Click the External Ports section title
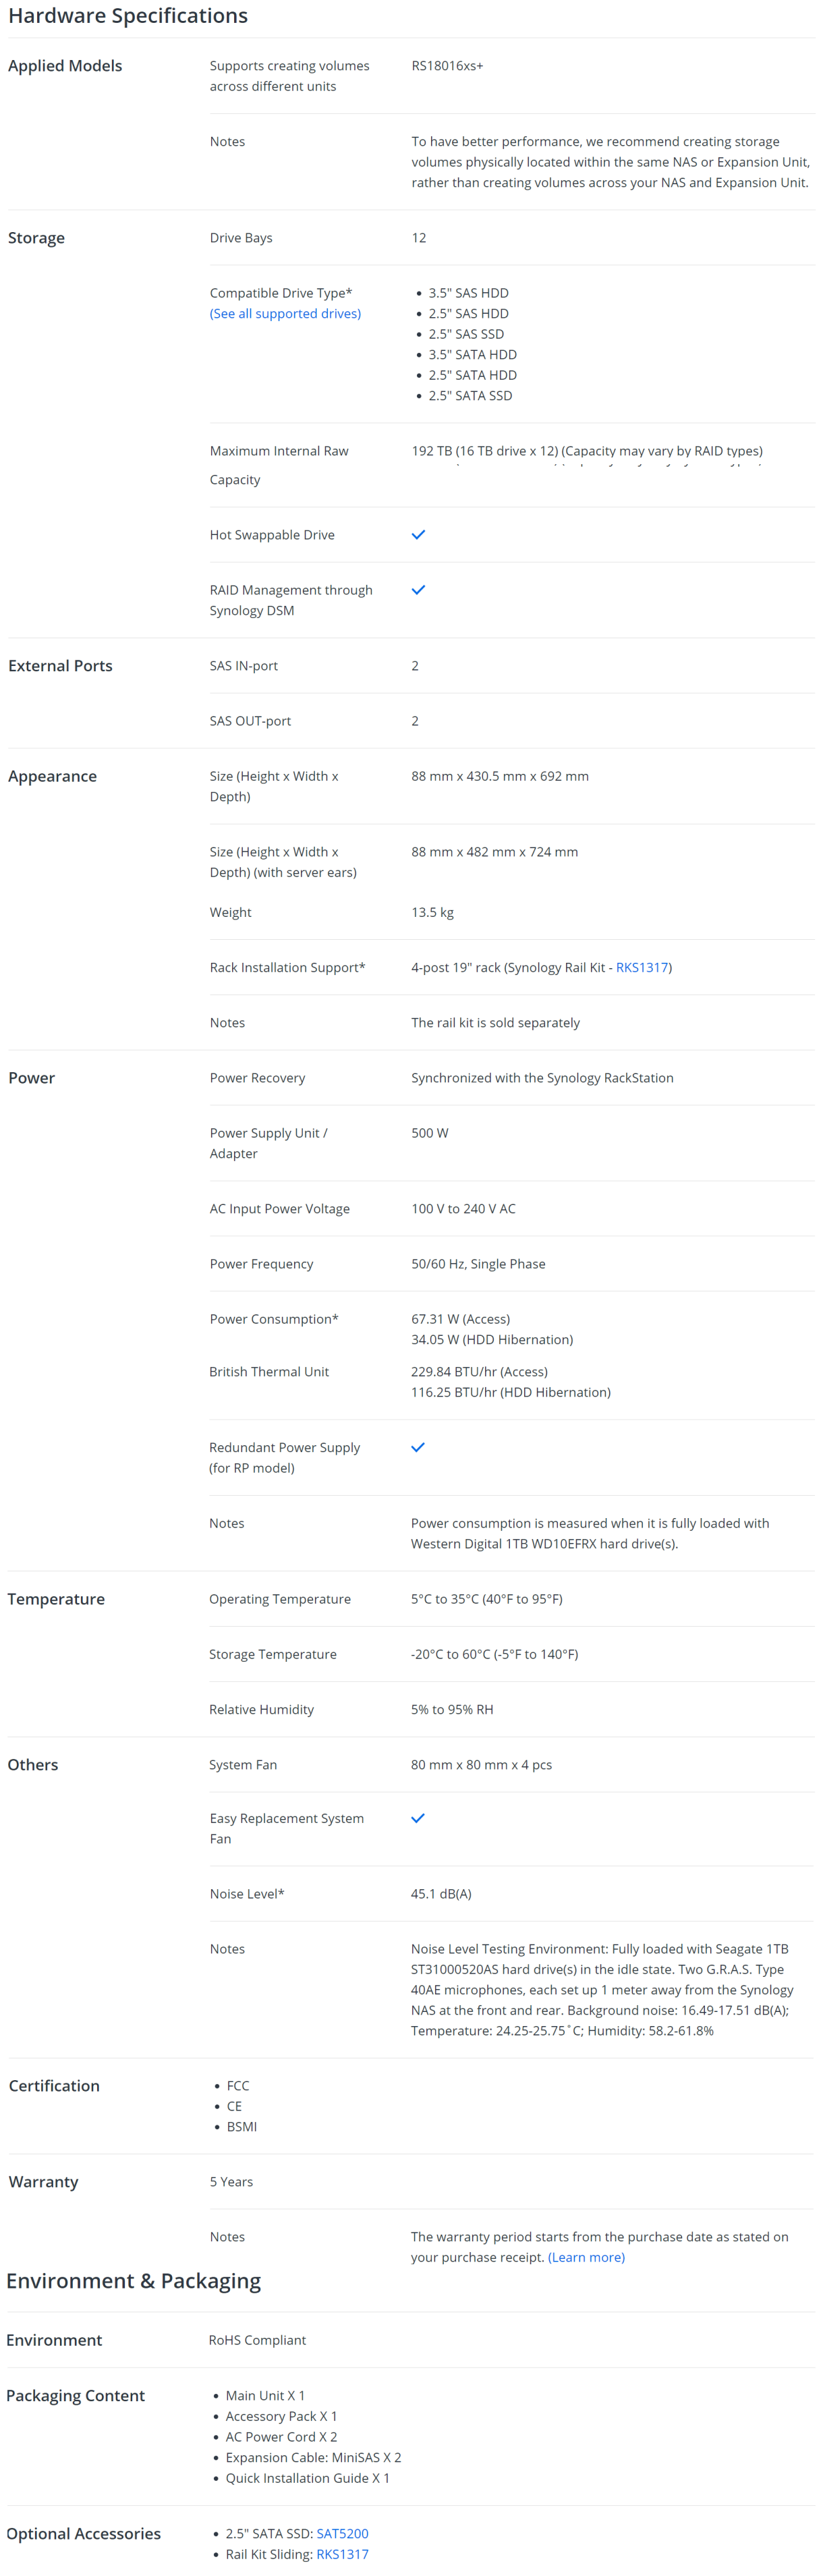The image size is (823, 2576). pyautogui.click(x=60, y=666)
